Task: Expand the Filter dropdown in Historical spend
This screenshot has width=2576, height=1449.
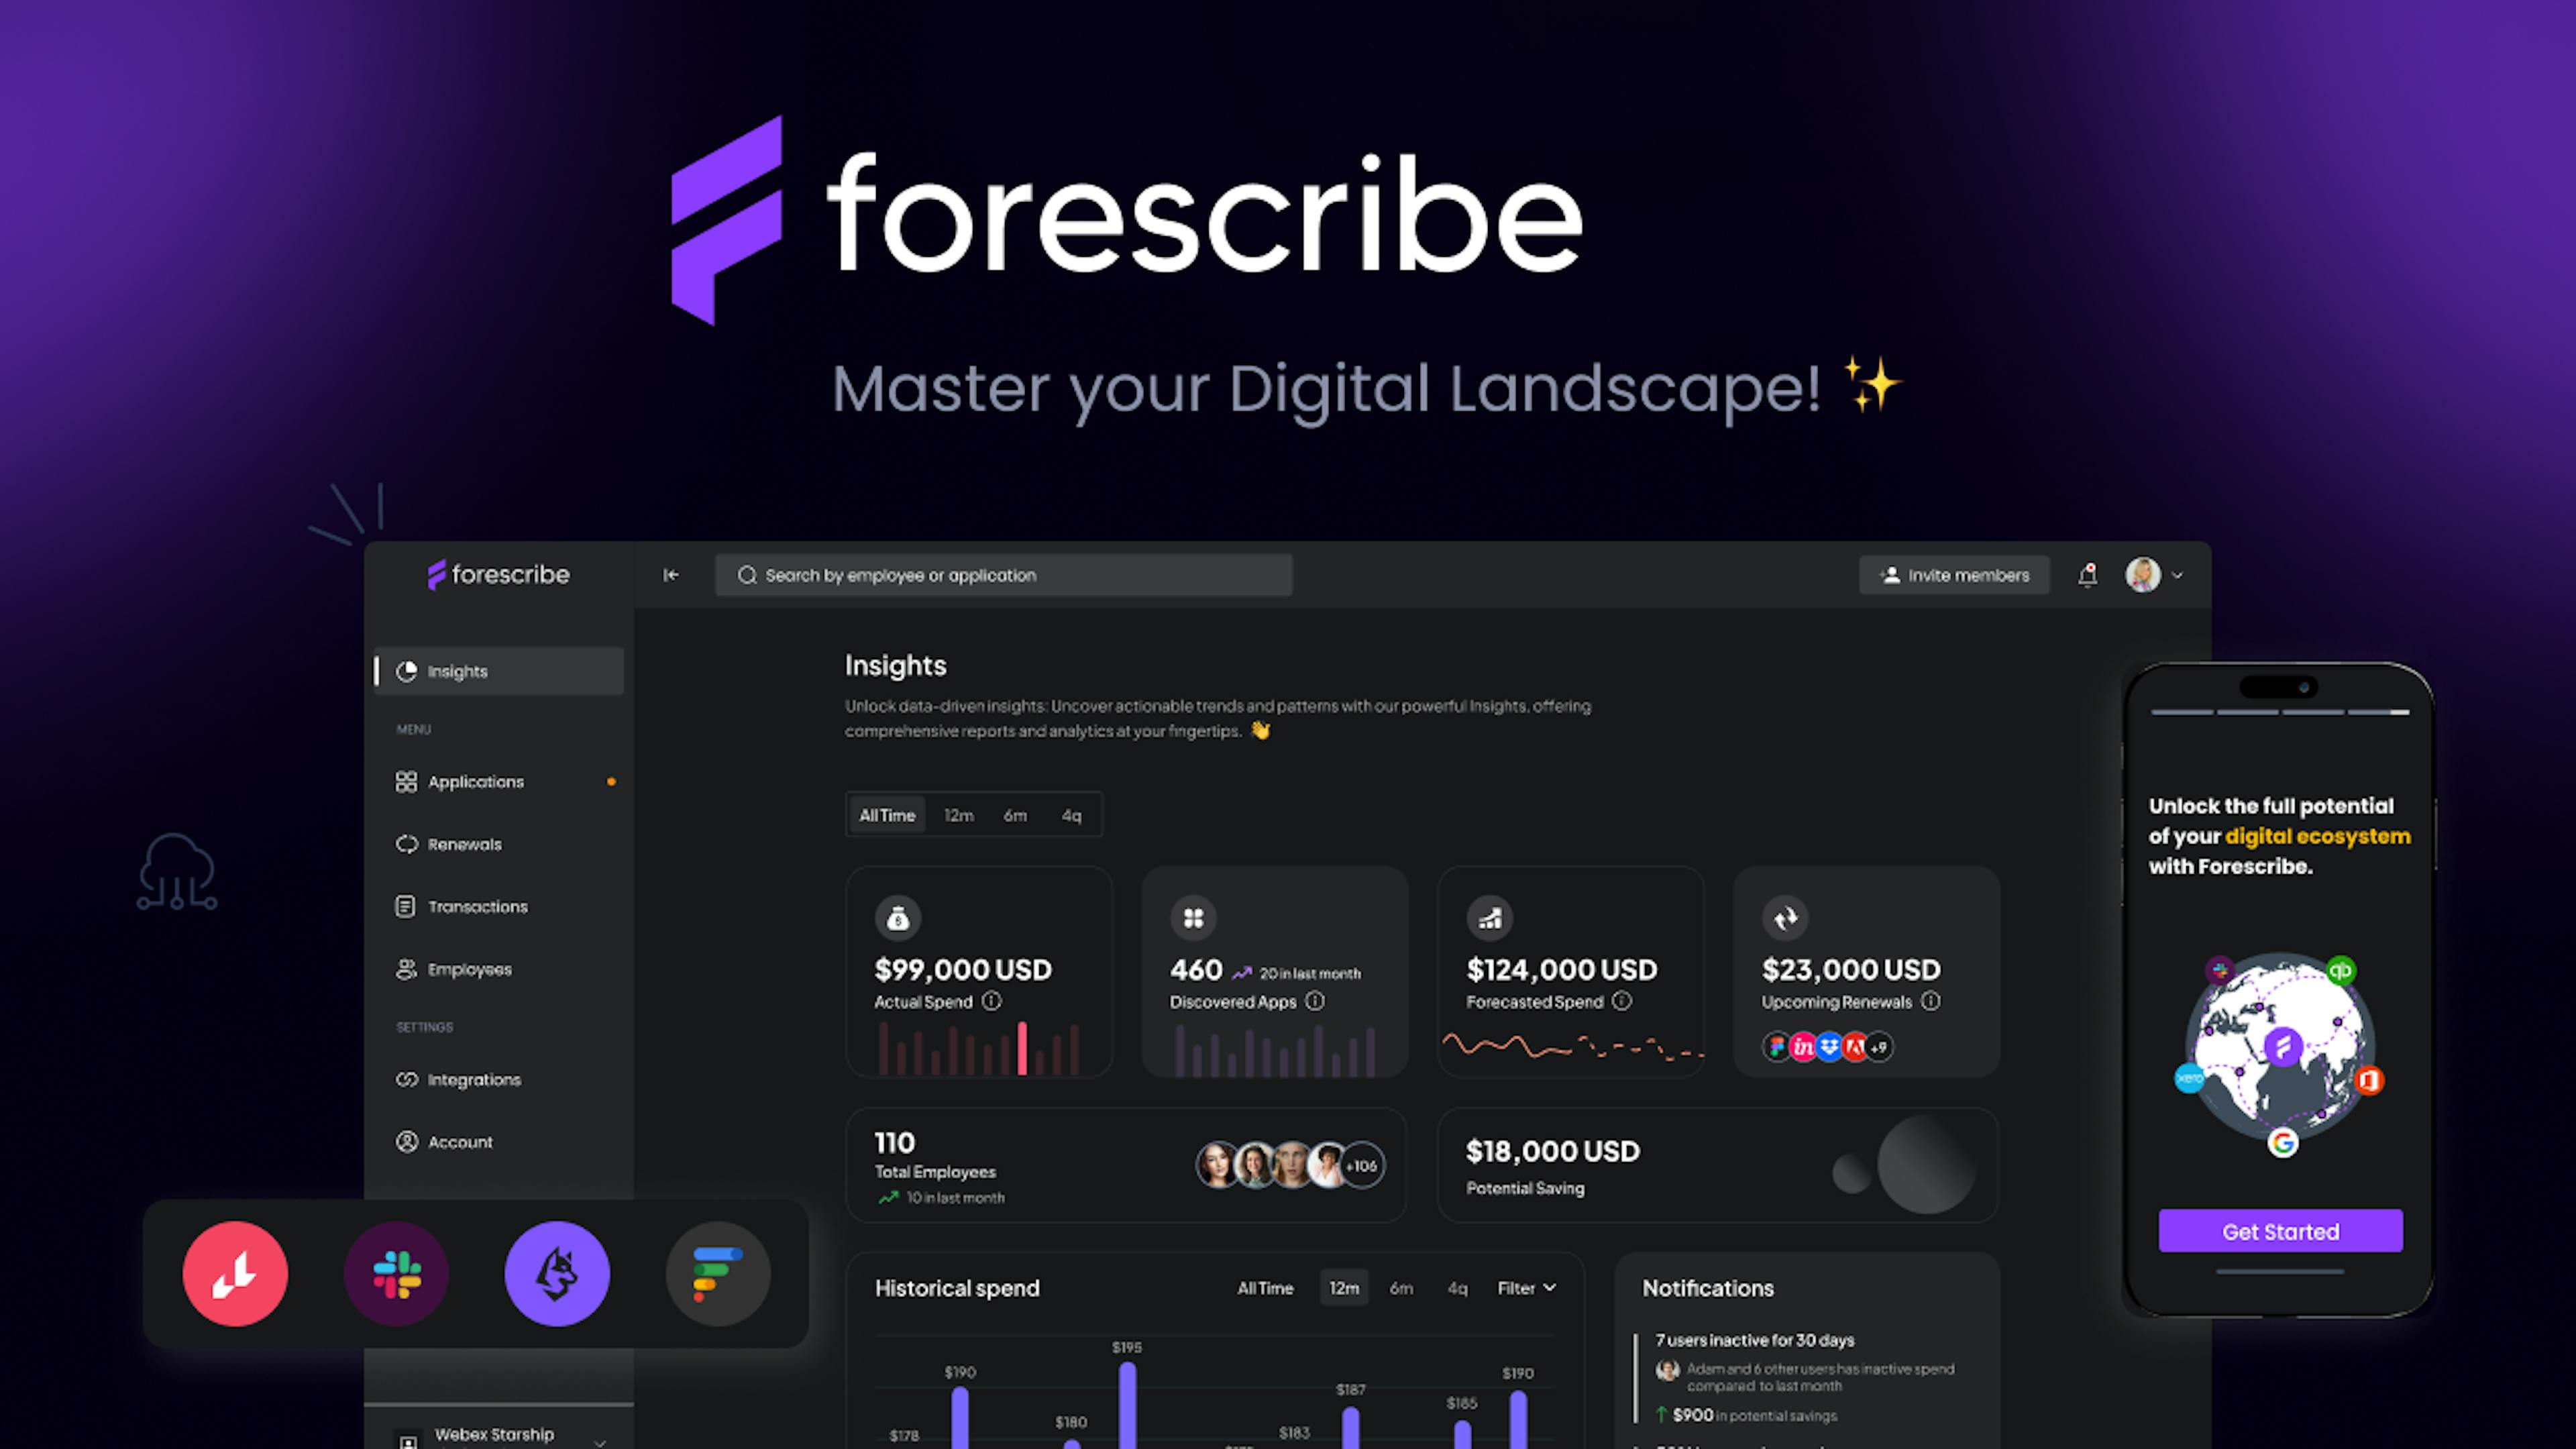Action: tap(1525, 1286)
